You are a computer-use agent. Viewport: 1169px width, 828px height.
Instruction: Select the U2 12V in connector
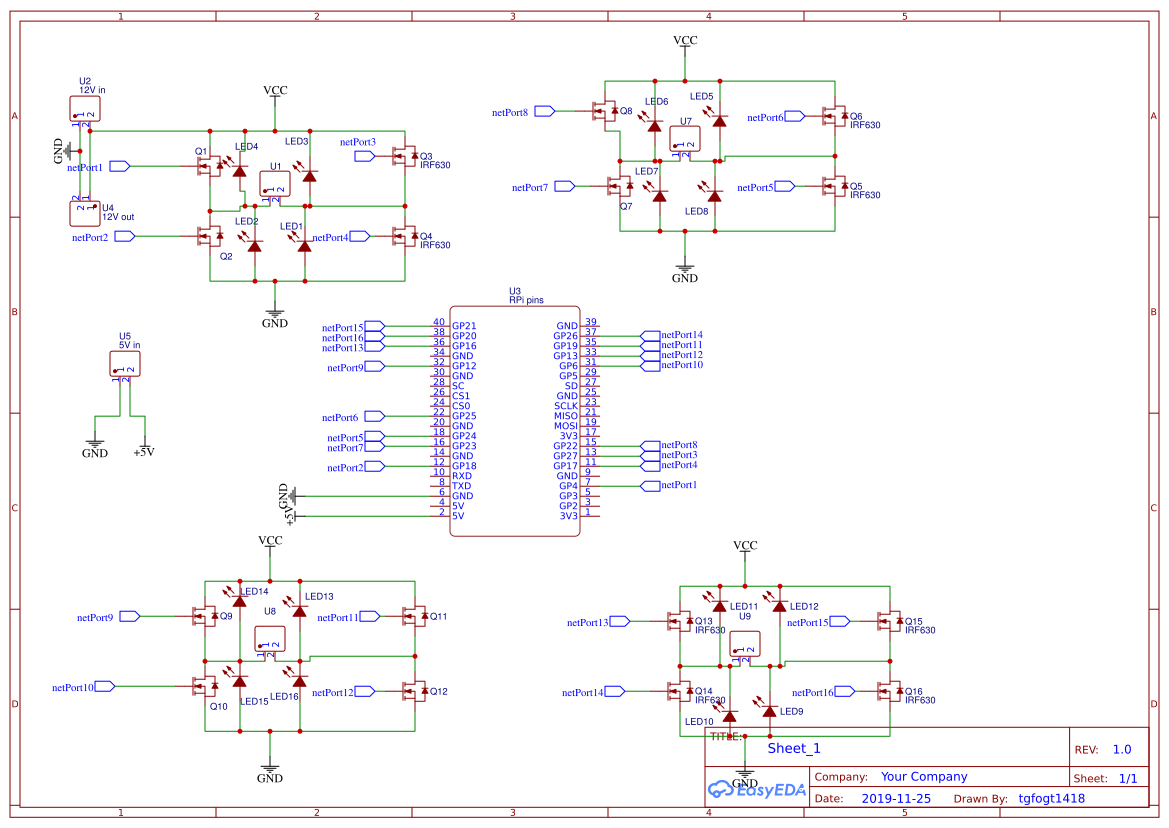(85, 106)
